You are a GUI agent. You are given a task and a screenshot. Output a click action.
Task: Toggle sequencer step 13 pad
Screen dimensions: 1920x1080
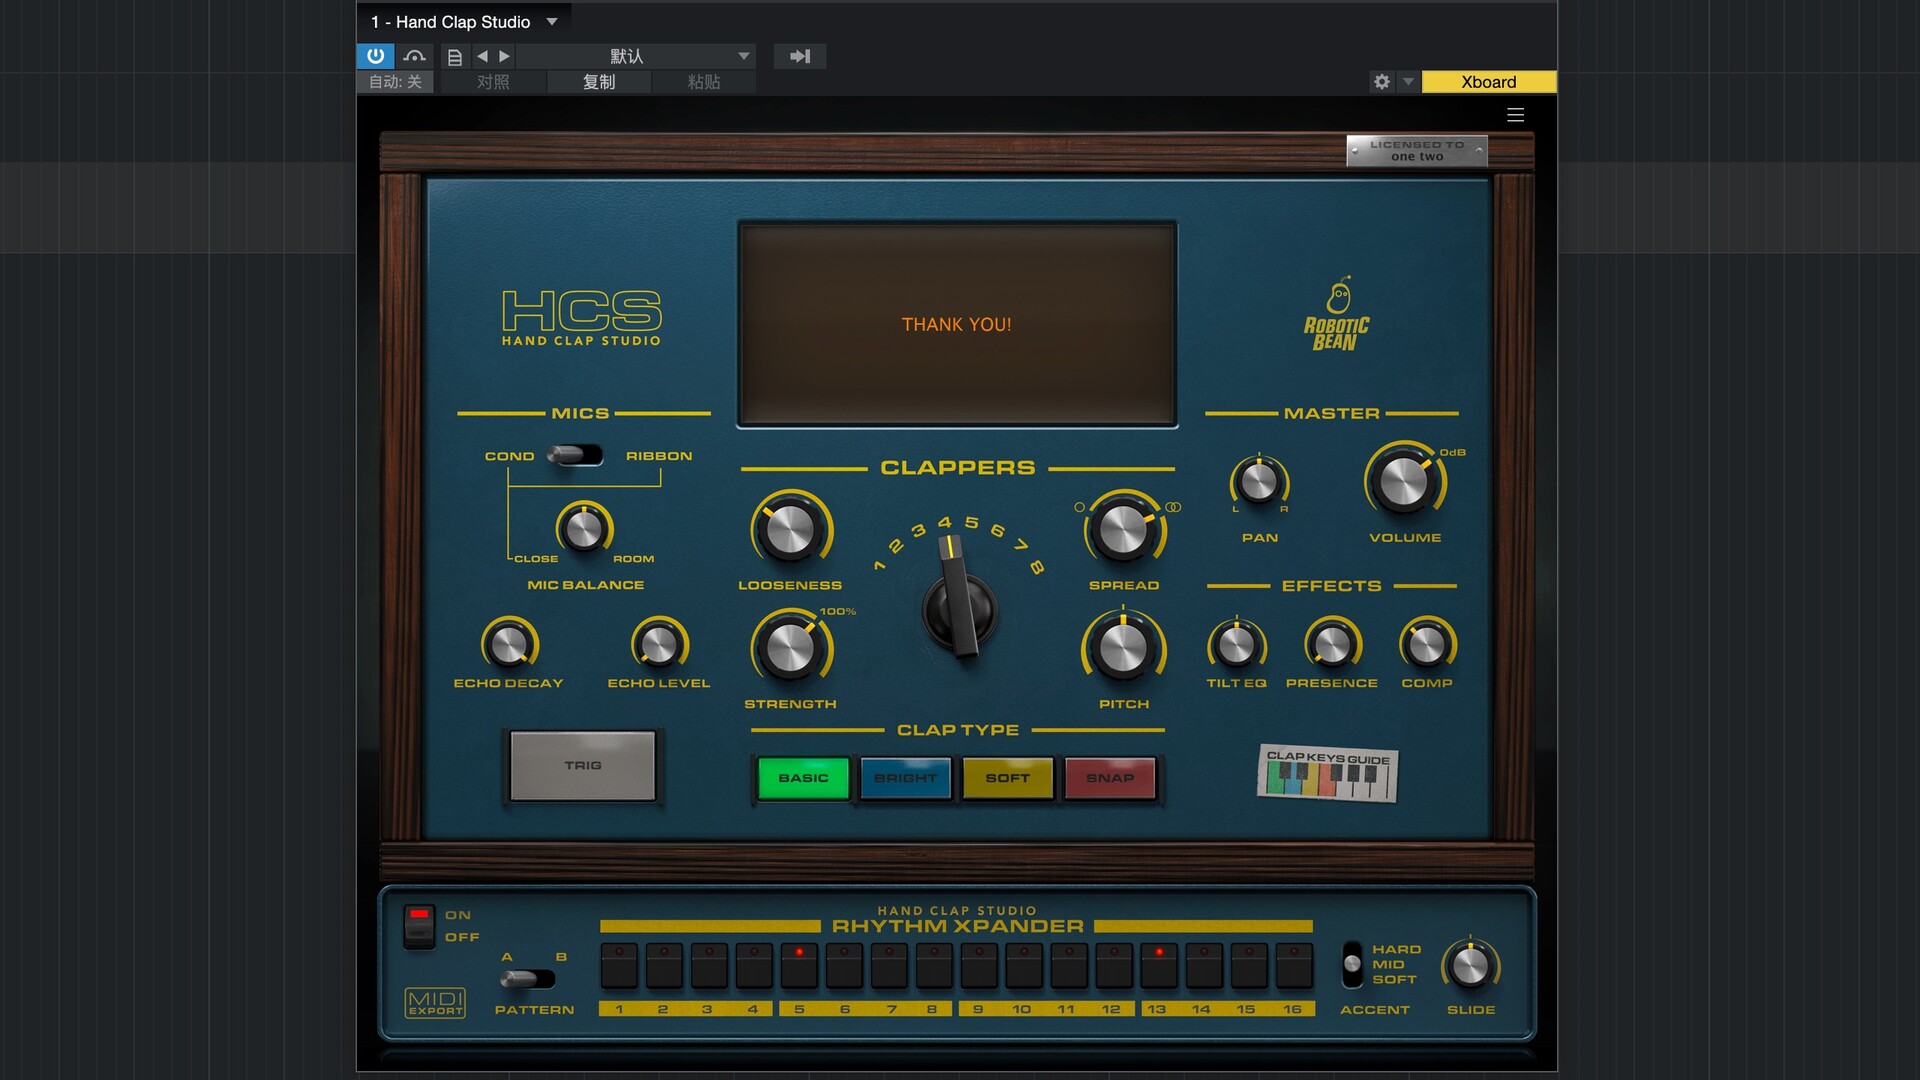point(1159,966)
